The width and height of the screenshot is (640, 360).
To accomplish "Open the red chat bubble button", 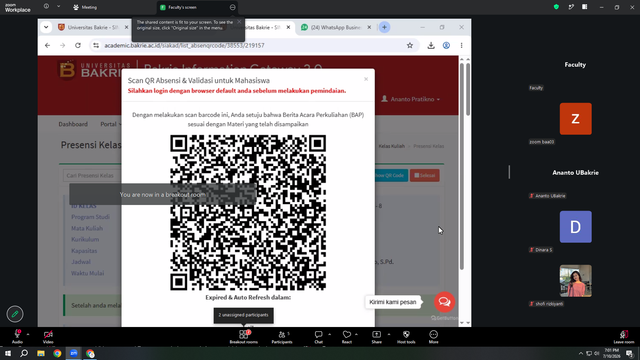I will [x=444, y=302].
